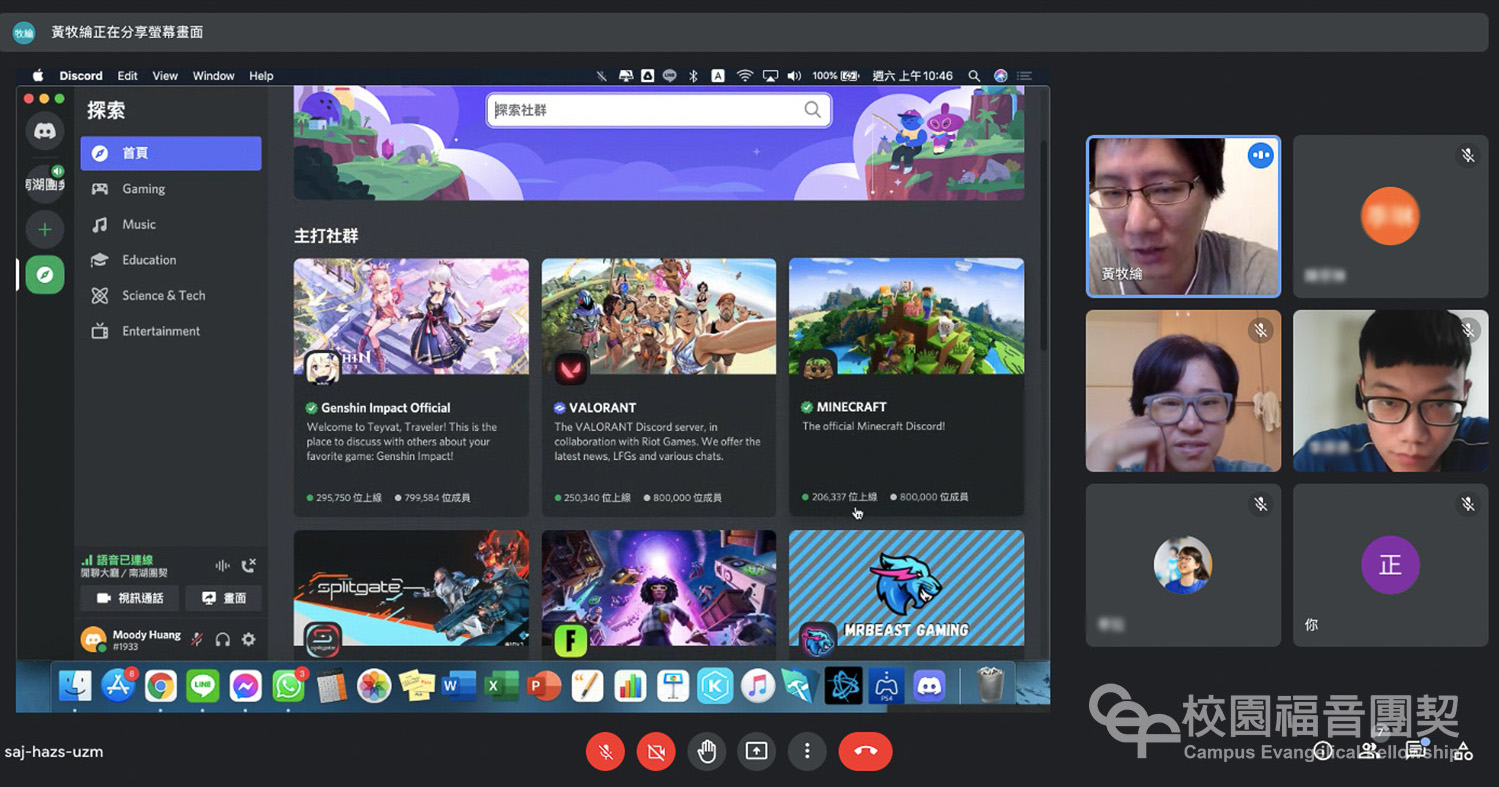Leave call with red hang-up button
Screen dimensions: 1499x787
click(x=866, y=751)
